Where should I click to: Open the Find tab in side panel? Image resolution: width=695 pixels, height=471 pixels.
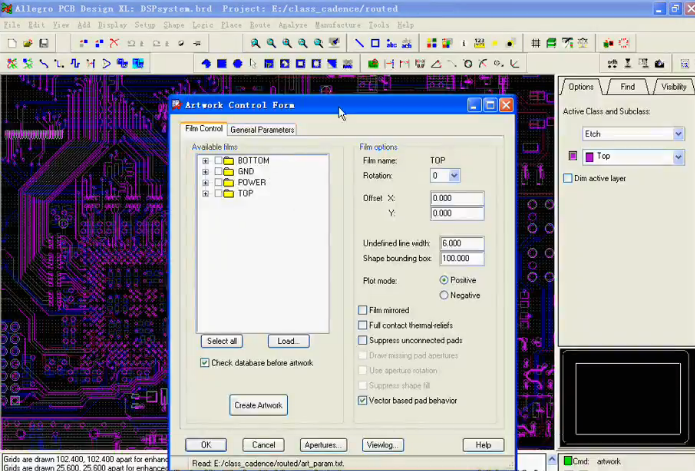(x=627, y=87)
